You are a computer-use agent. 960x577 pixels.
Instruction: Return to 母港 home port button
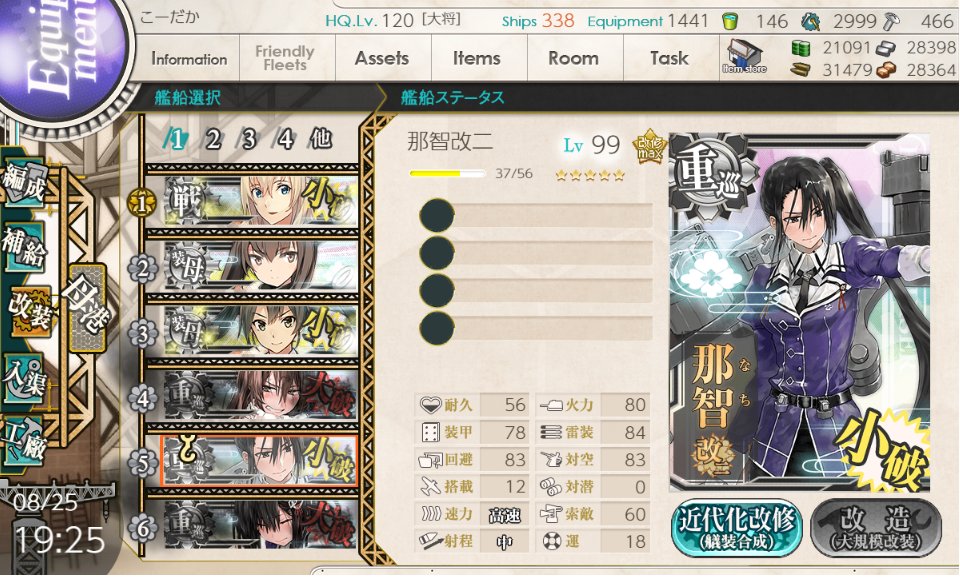[x=87, y=308]
